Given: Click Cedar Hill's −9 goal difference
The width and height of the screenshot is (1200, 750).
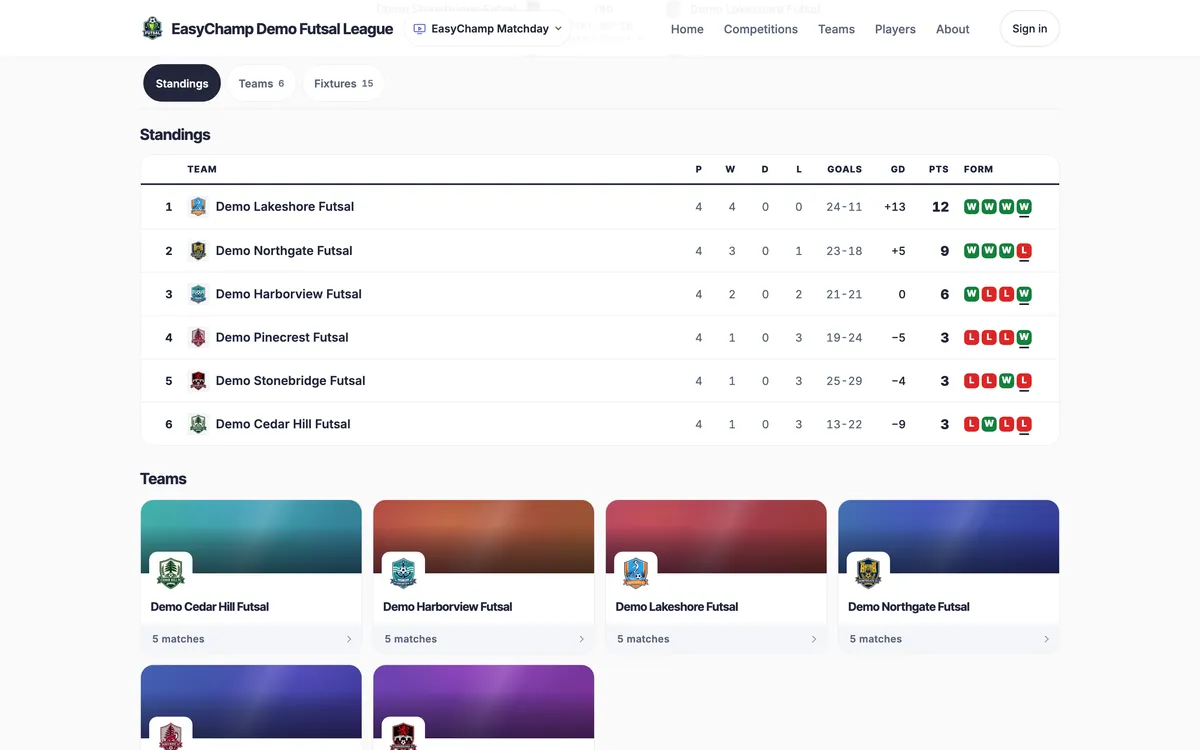Looking at the screenshot, I should (898, 424).
